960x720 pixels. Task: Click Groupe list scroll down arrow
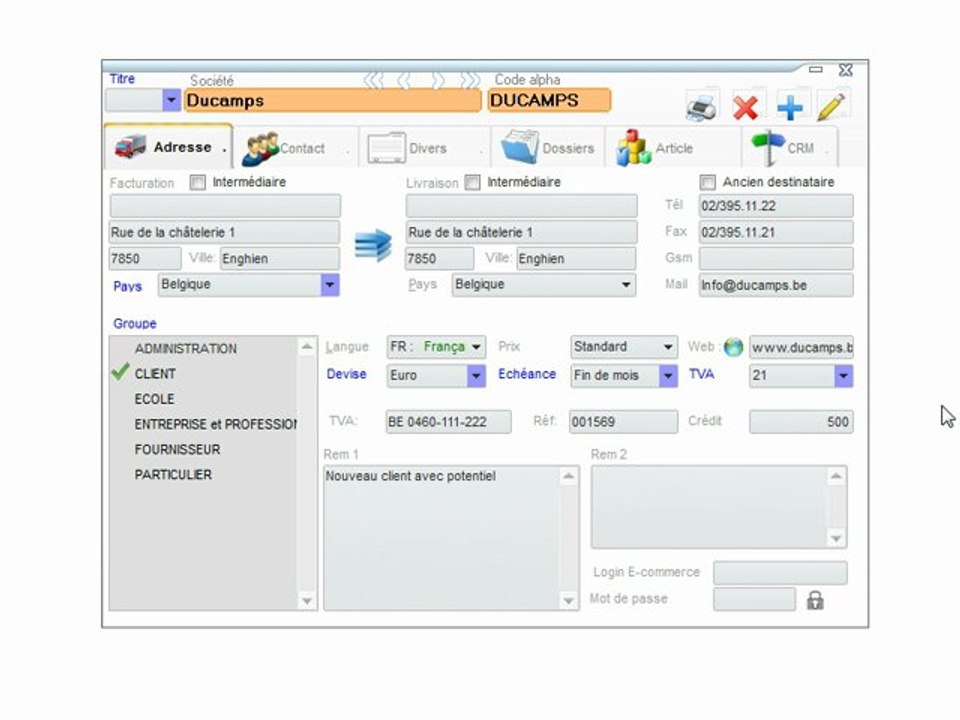(307, 601)
